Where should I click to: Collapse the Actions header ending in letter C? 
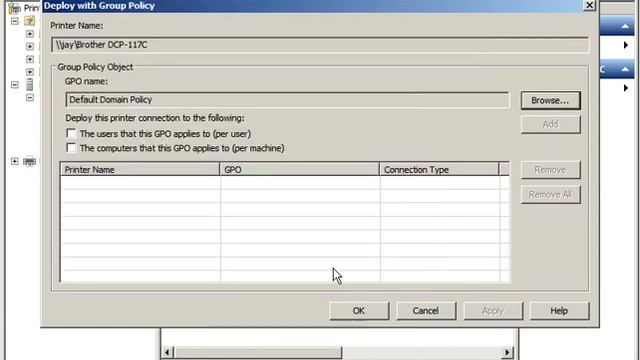[x=625, y=69]
